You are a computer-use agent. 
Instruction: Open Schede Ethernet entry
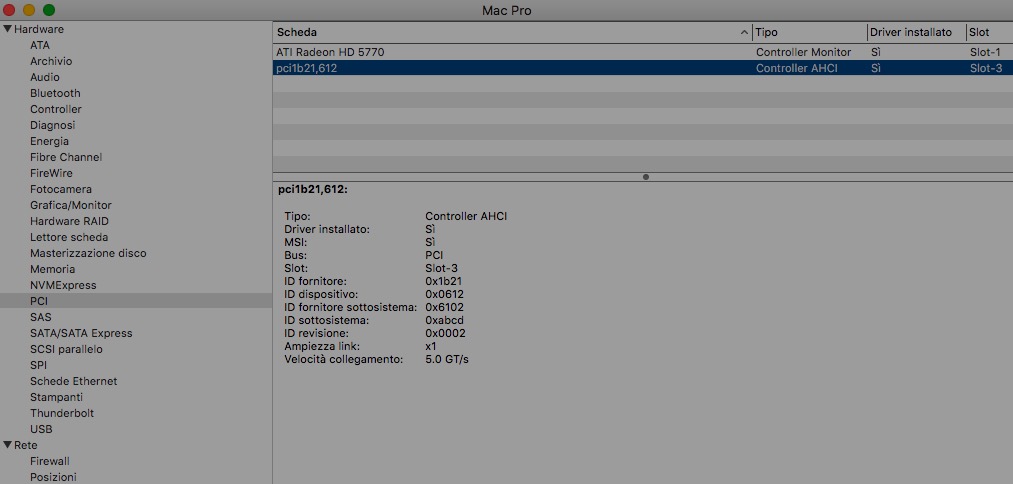pyautogui.click(x=74, y=381)
